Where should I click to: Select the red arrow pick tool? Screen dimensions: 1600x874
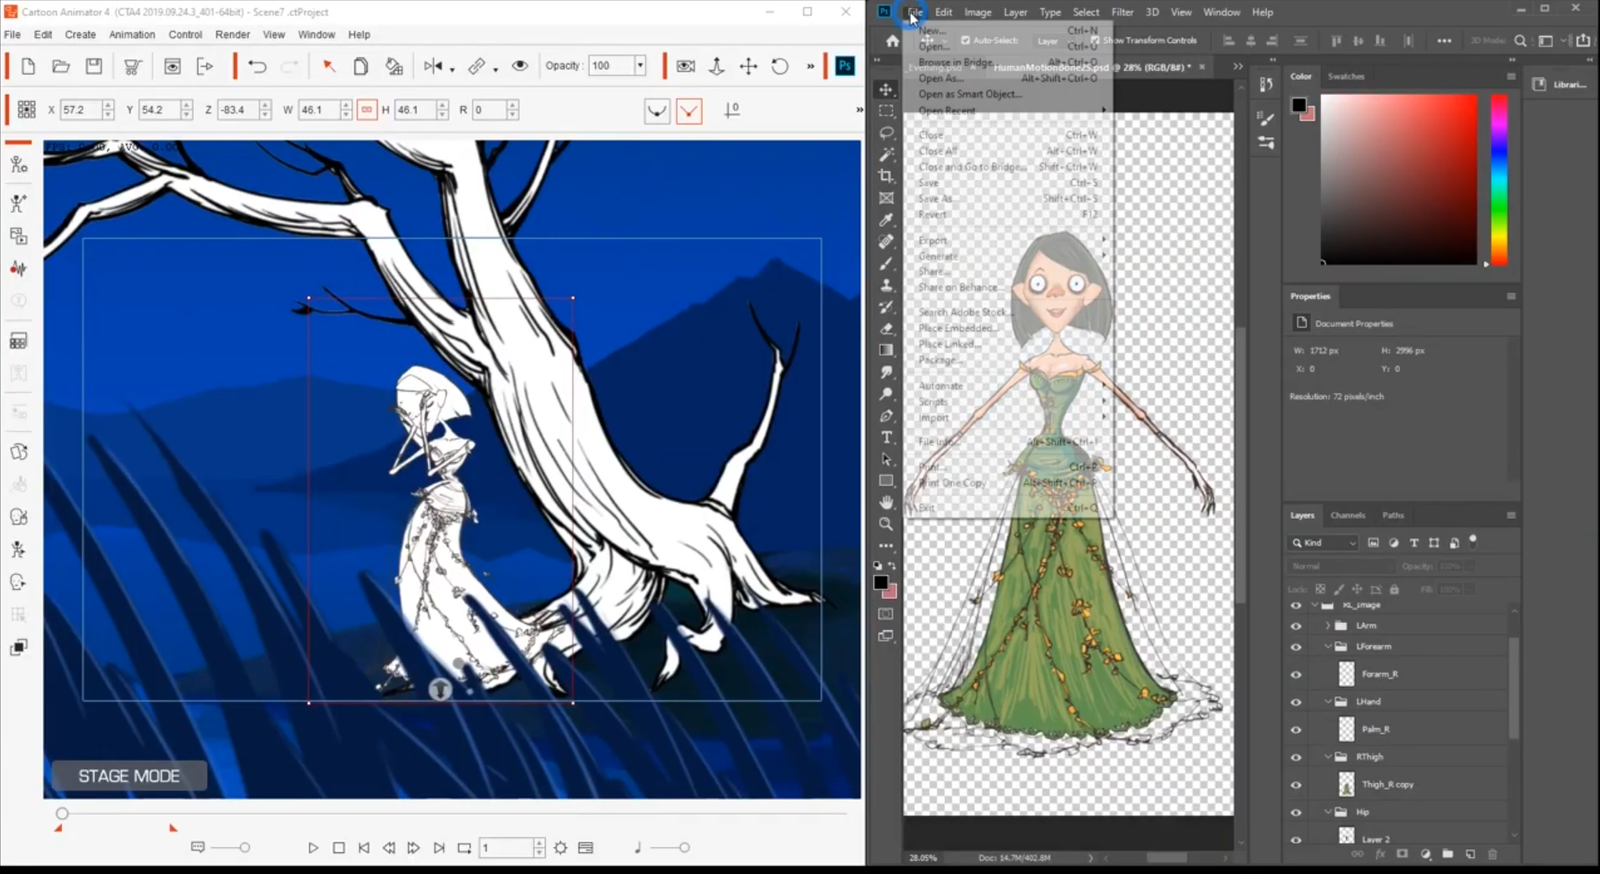[x=329, y=66]
